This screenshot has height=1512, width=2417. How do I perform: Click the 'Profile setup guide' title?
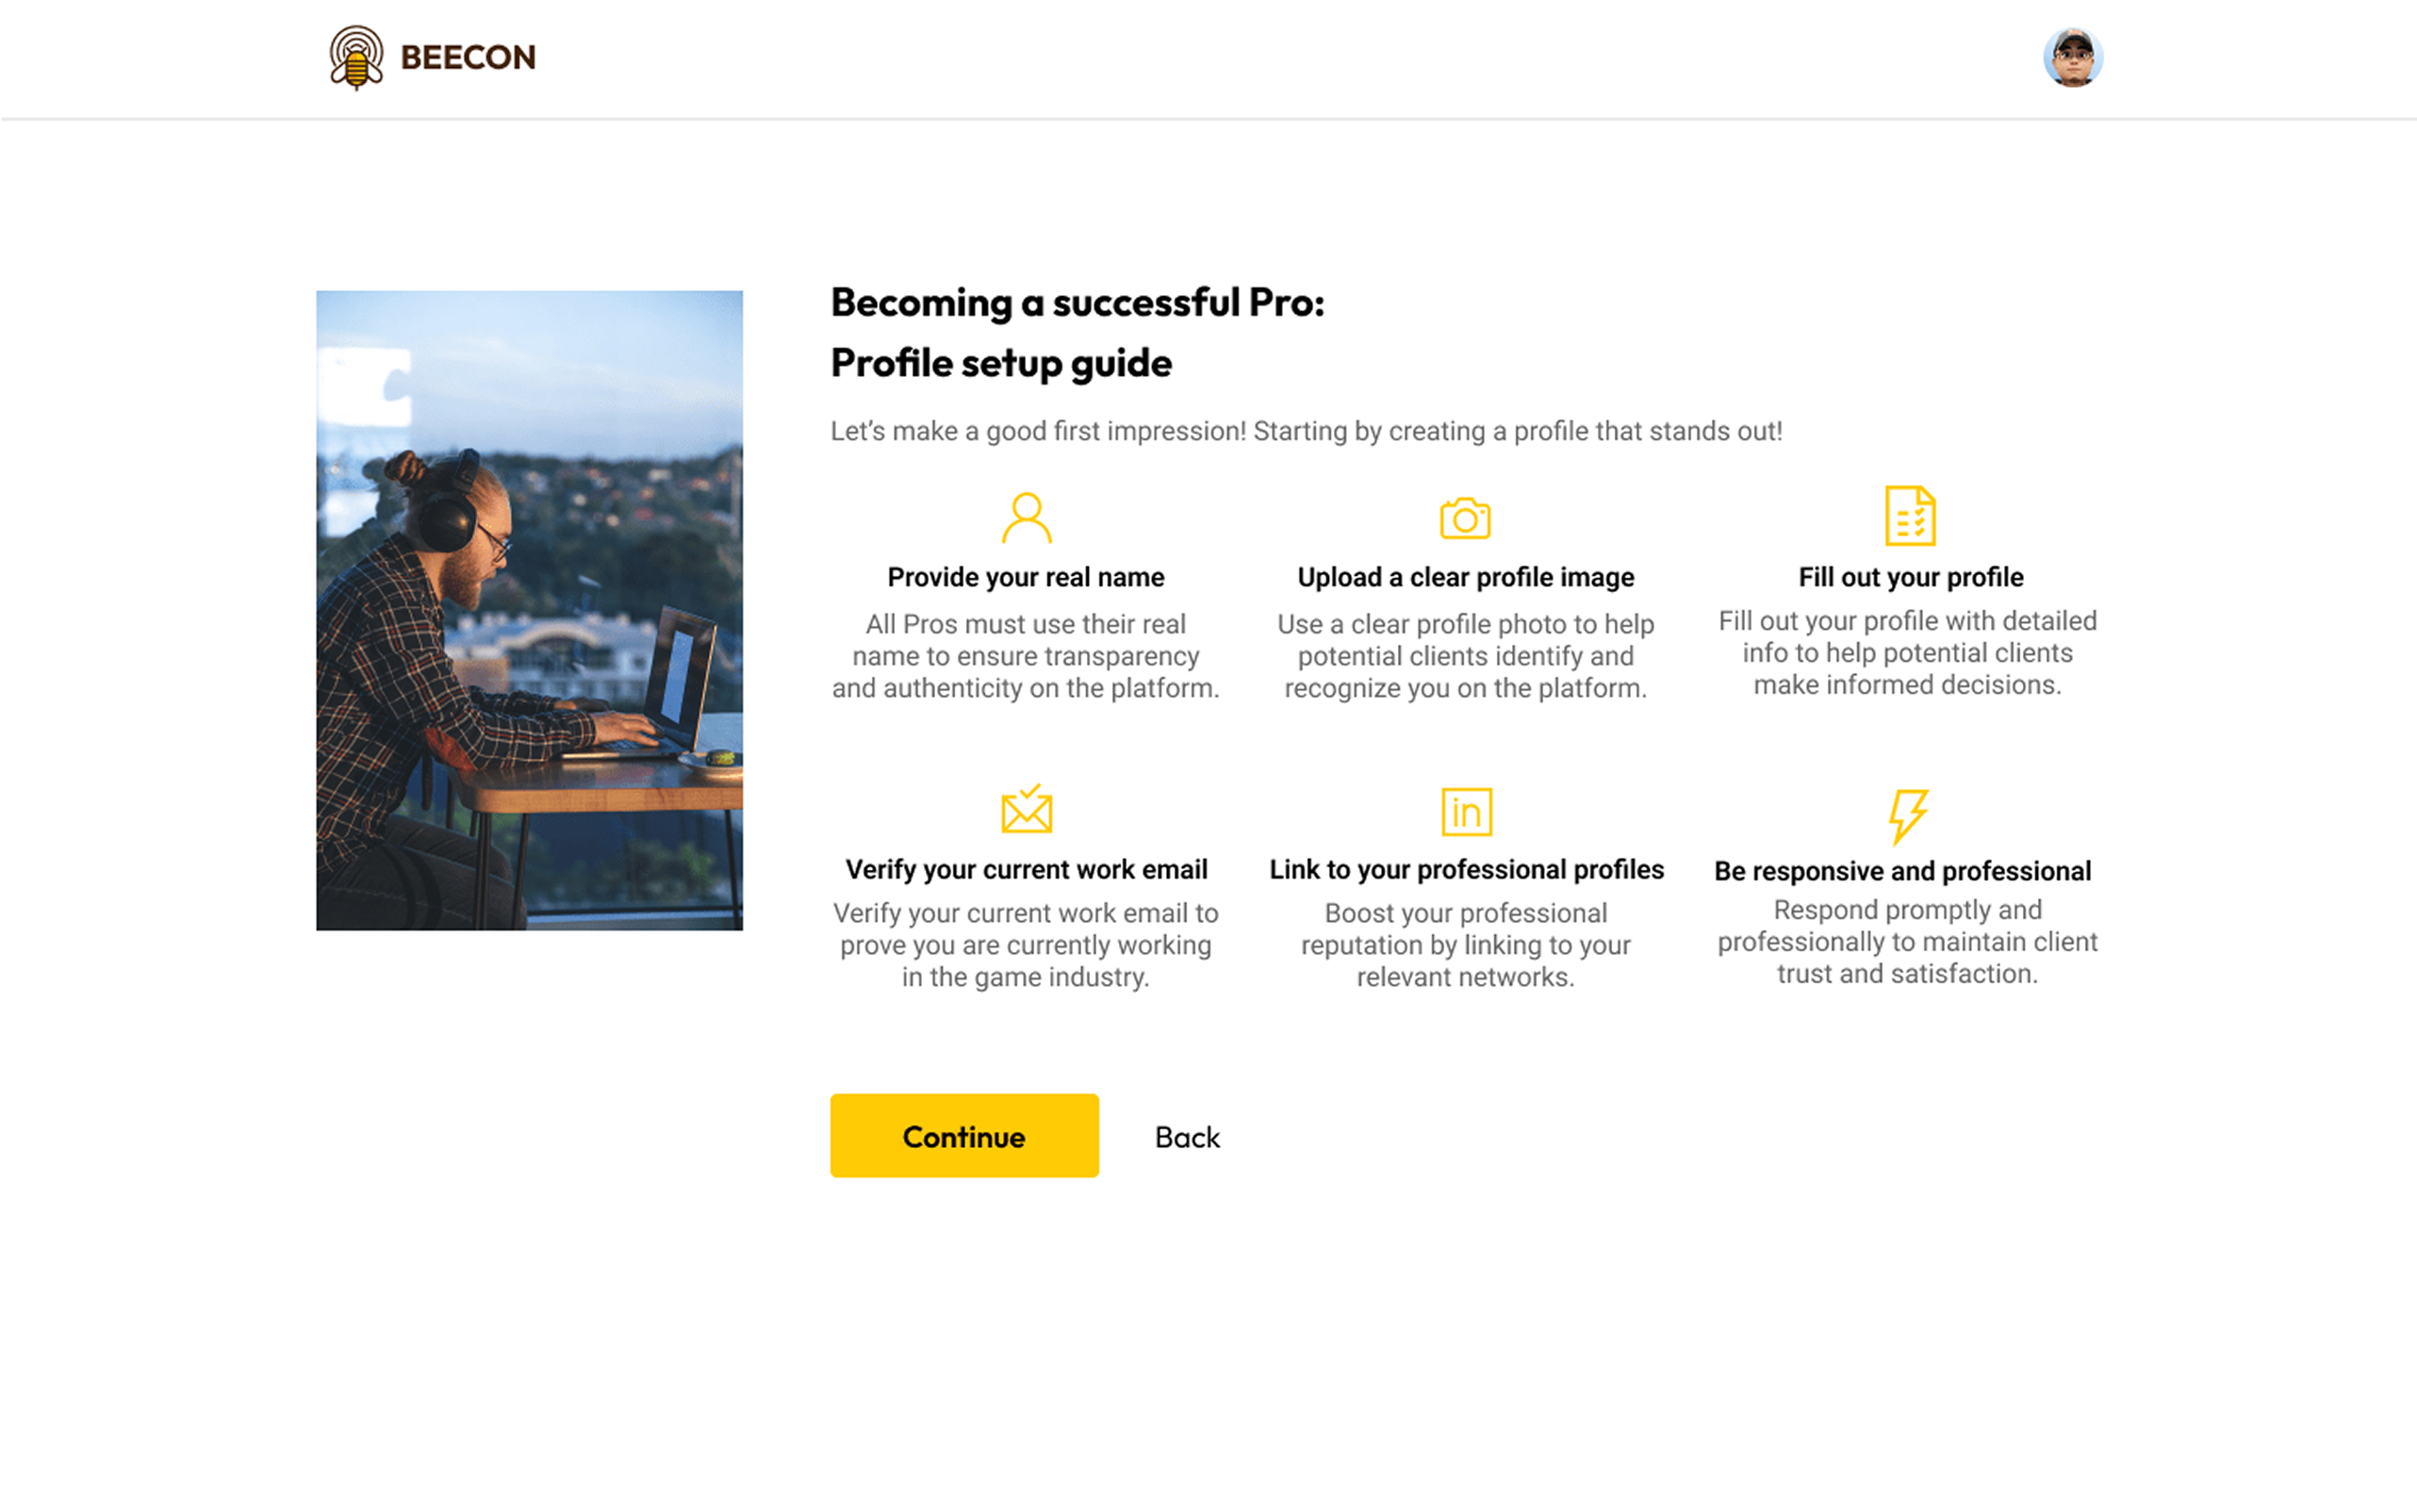tap(1001, 363)
